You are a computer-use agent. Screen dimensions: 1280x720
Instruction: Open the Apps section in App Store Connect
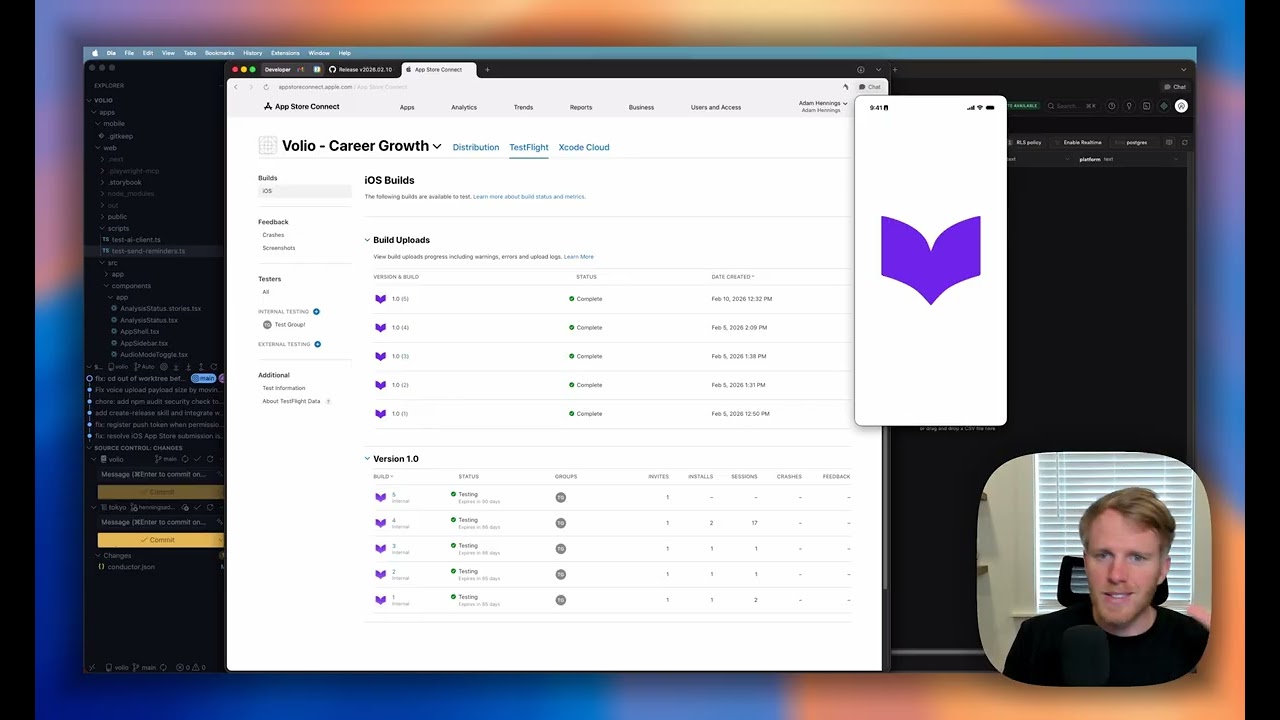pyautogui.click(x=407, y=107)
